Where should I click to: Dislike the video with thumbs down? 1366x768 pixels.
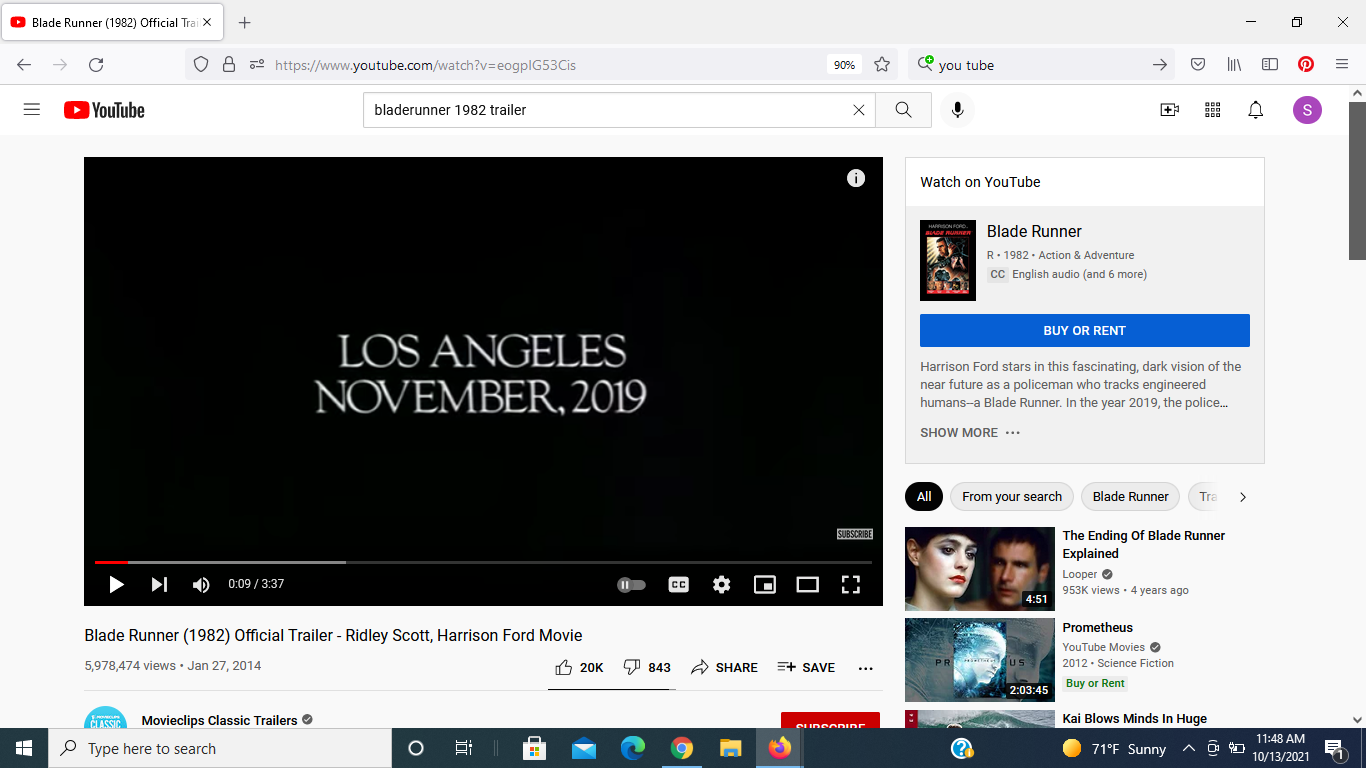pos(647,667)
